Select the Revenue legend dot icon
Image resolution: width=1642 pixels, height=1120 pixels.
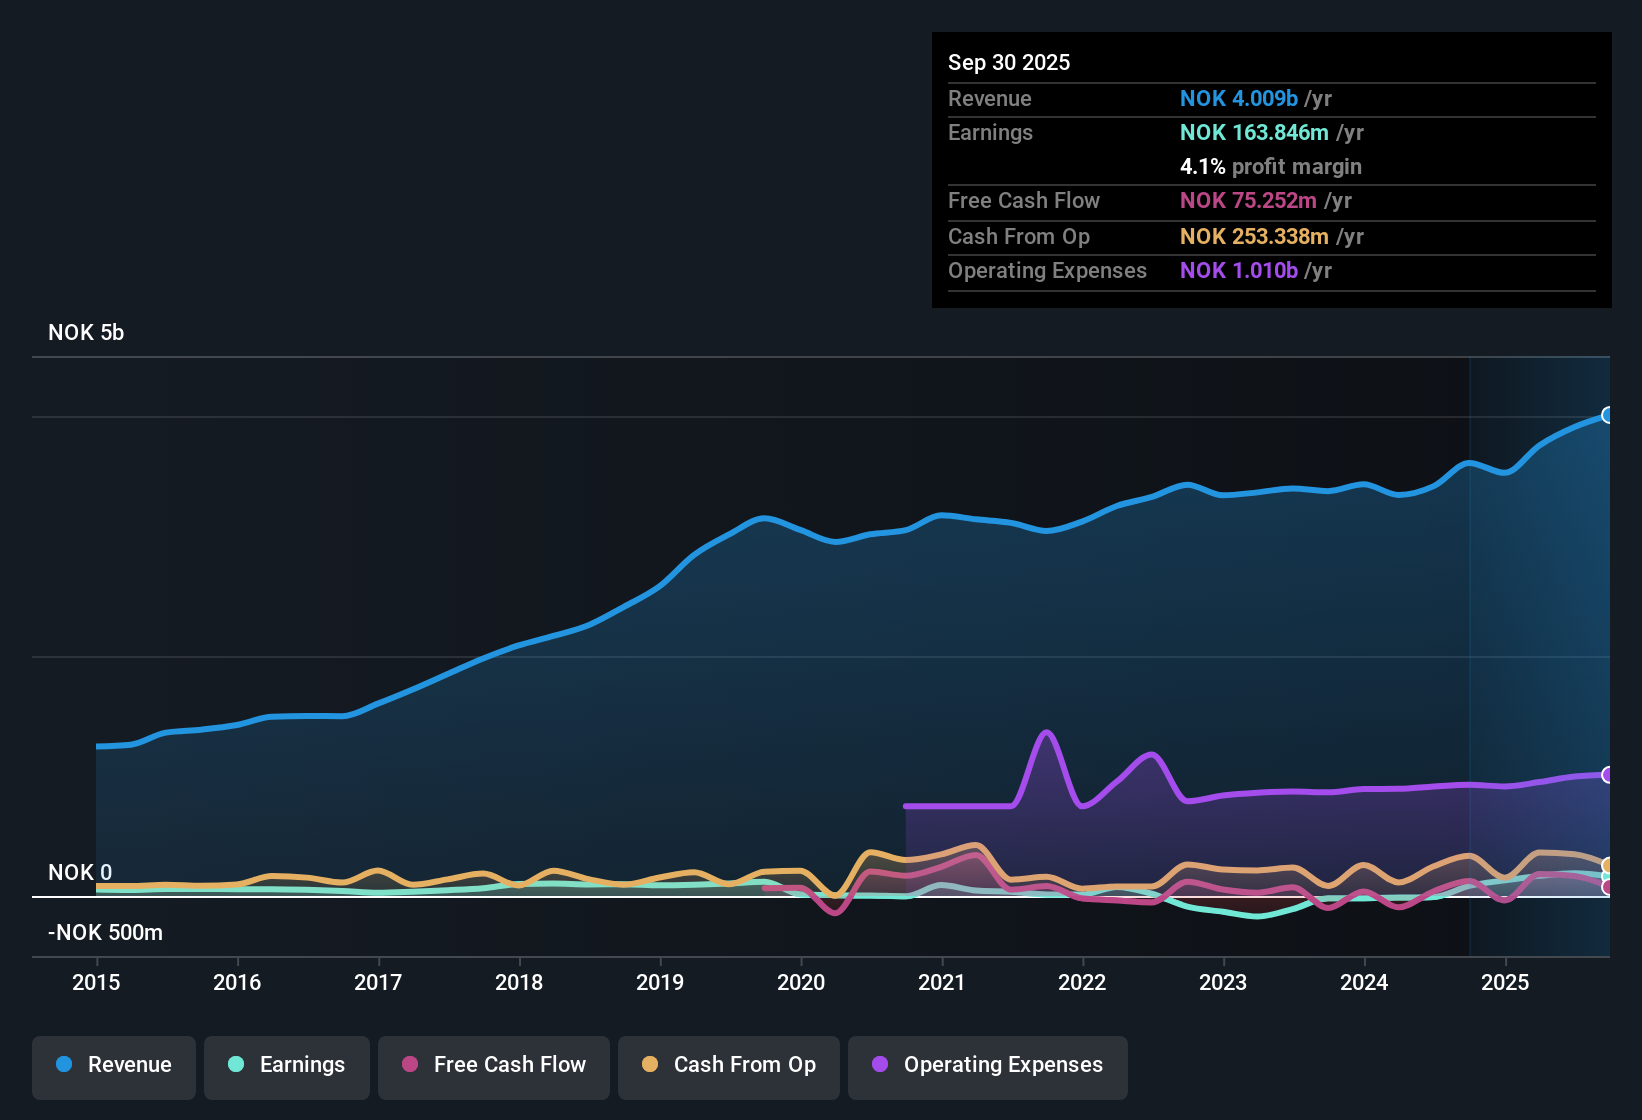tap(63, 1065)
